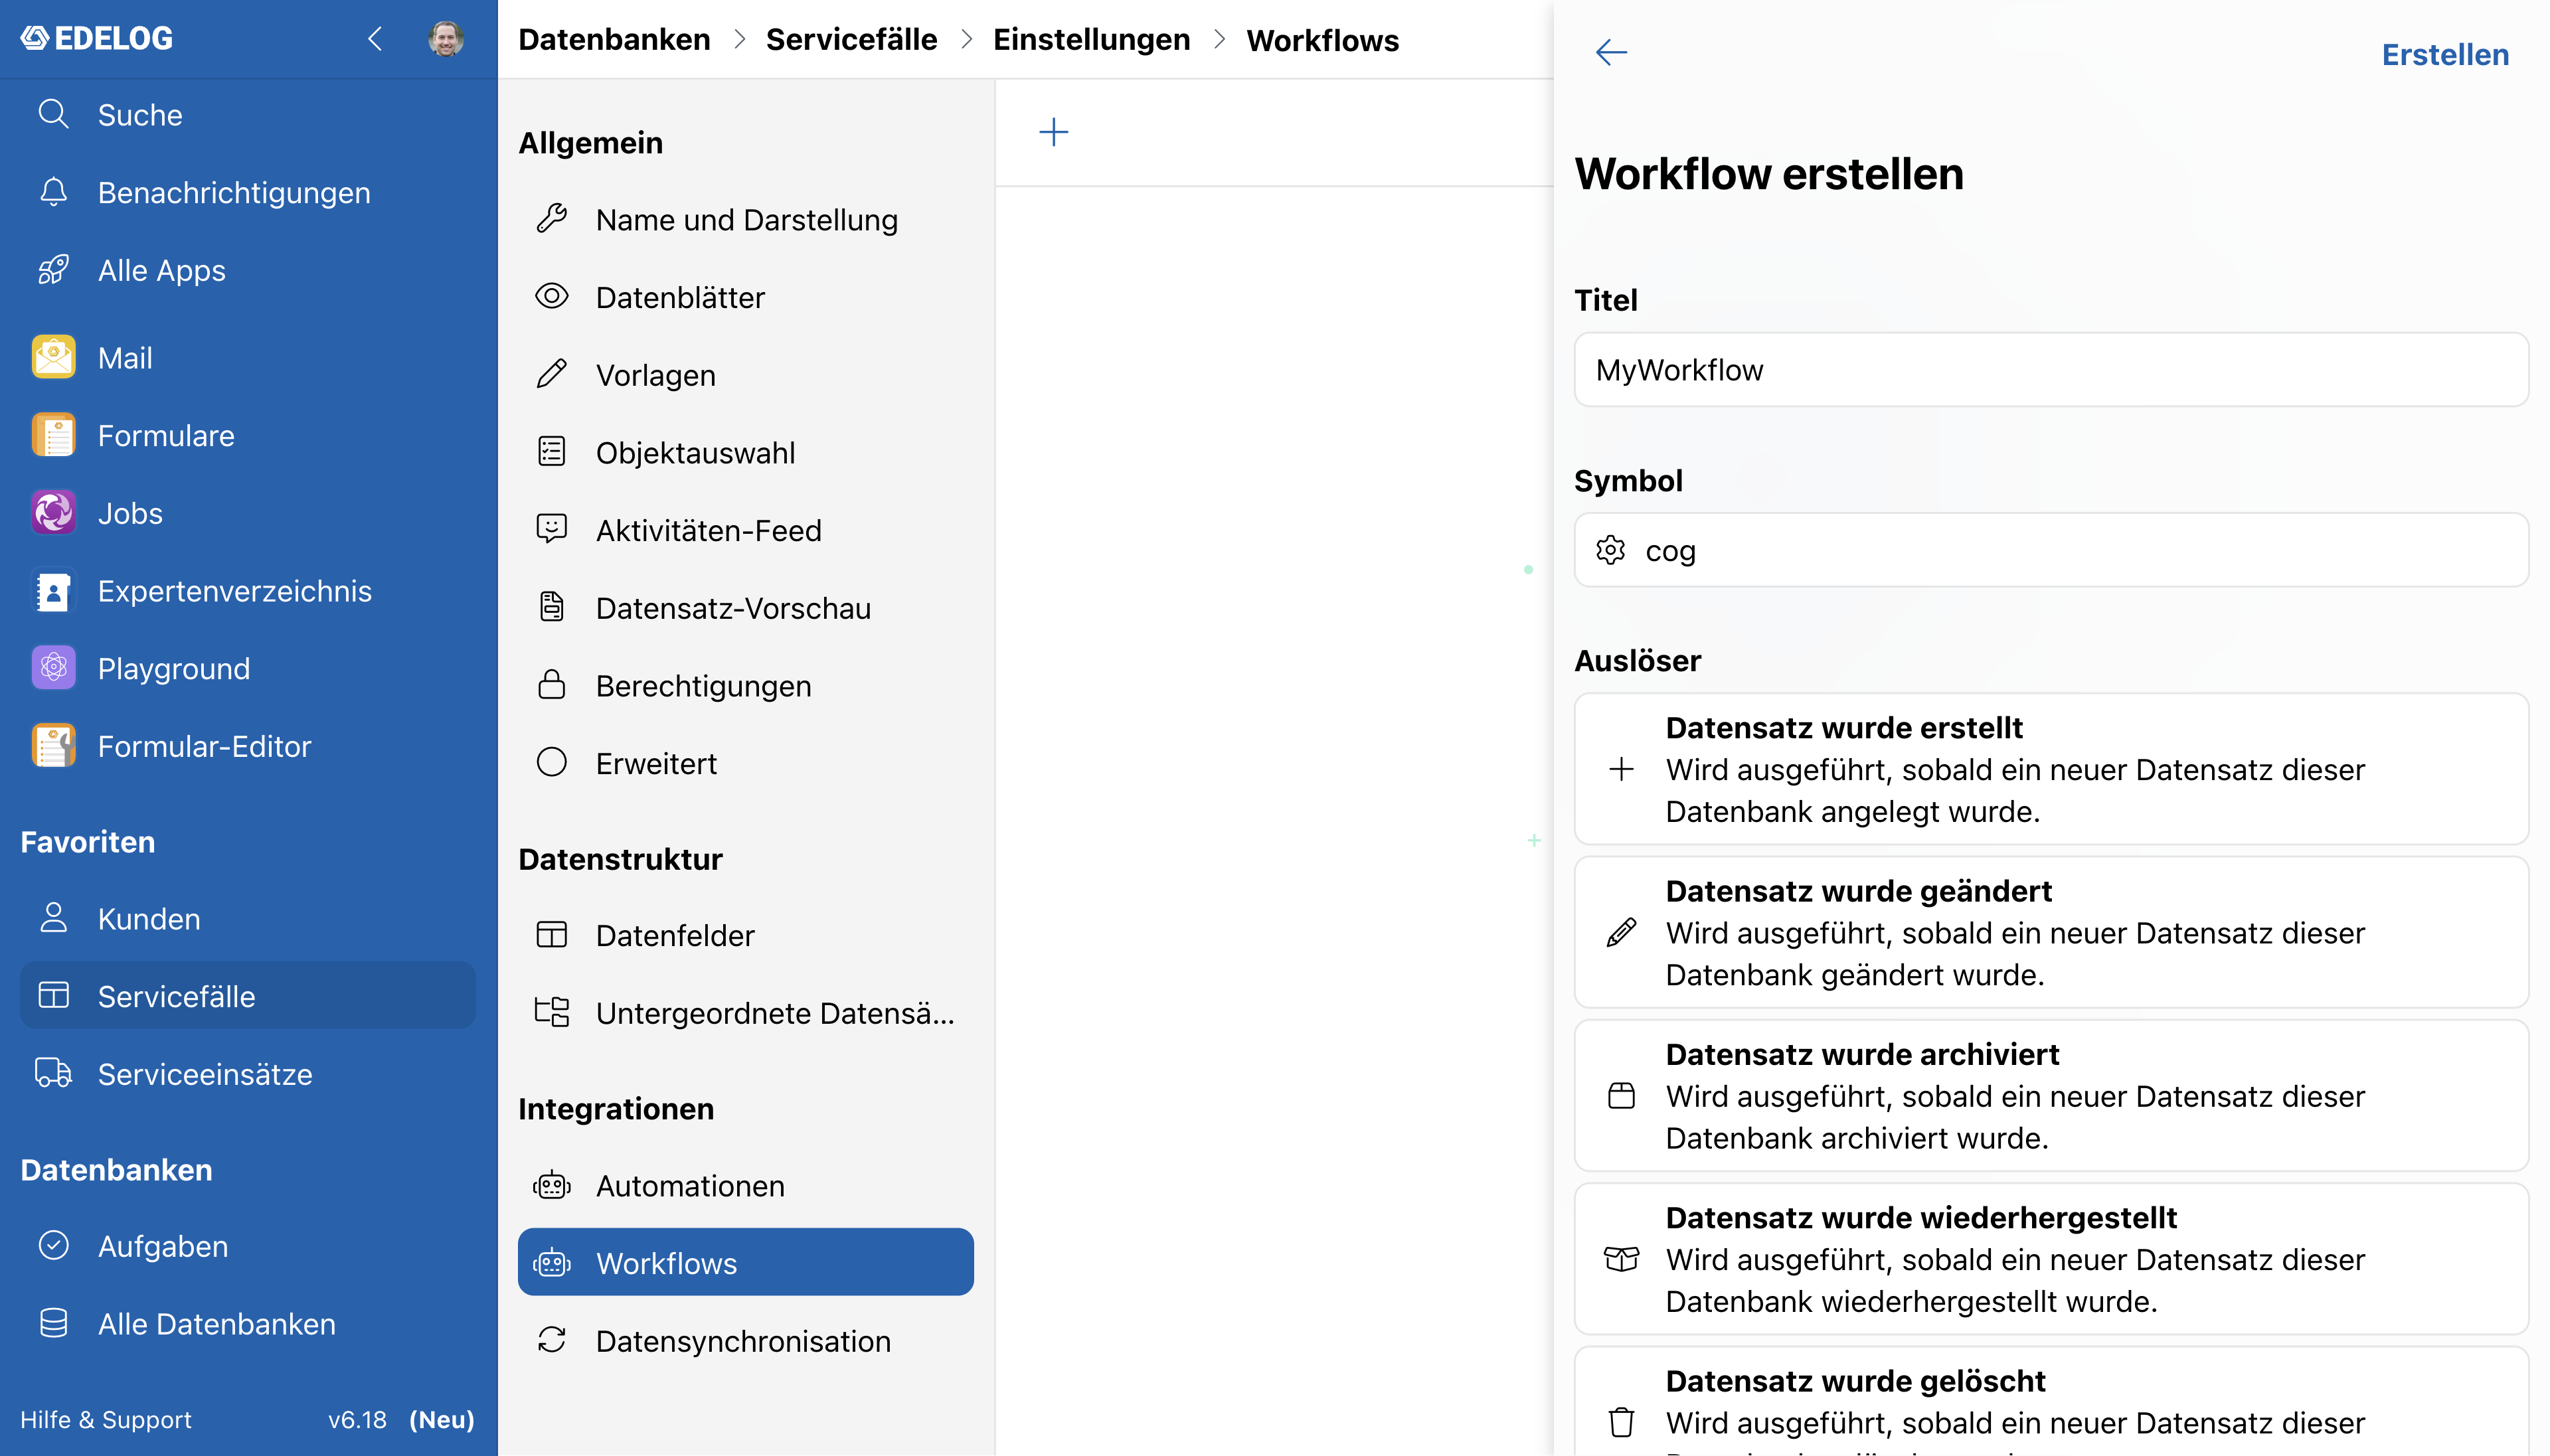The height and width of the screenshot is (1456, 2550).
Task: Click the Serviceeinsätze truck icon
Action: tap(53, 1073)
